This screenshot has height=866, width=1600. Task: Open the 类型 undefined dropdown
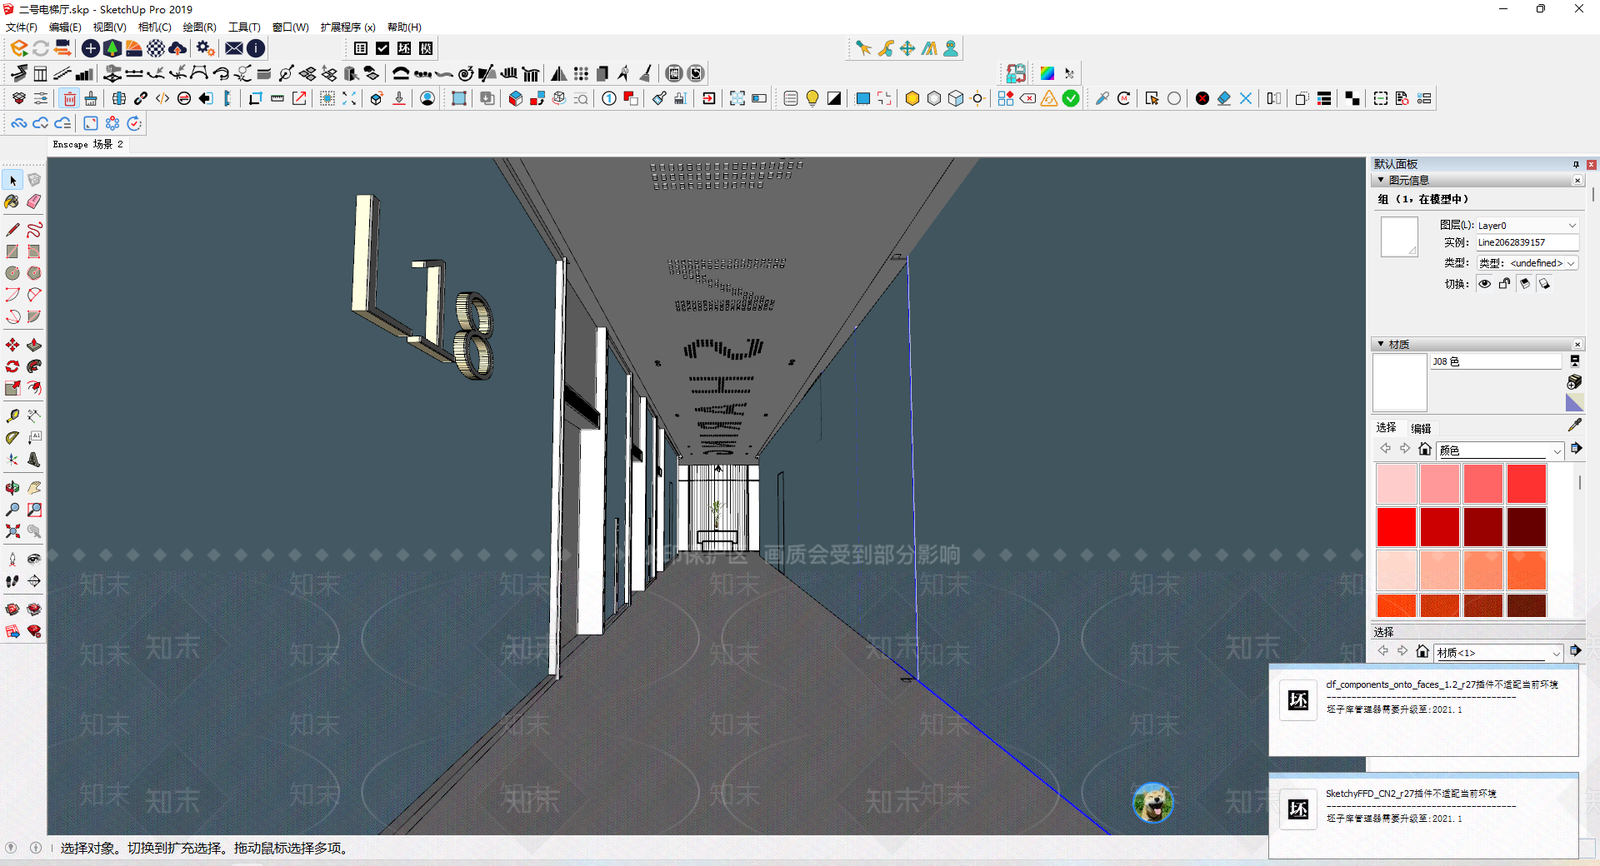(x=1527, y=263)
